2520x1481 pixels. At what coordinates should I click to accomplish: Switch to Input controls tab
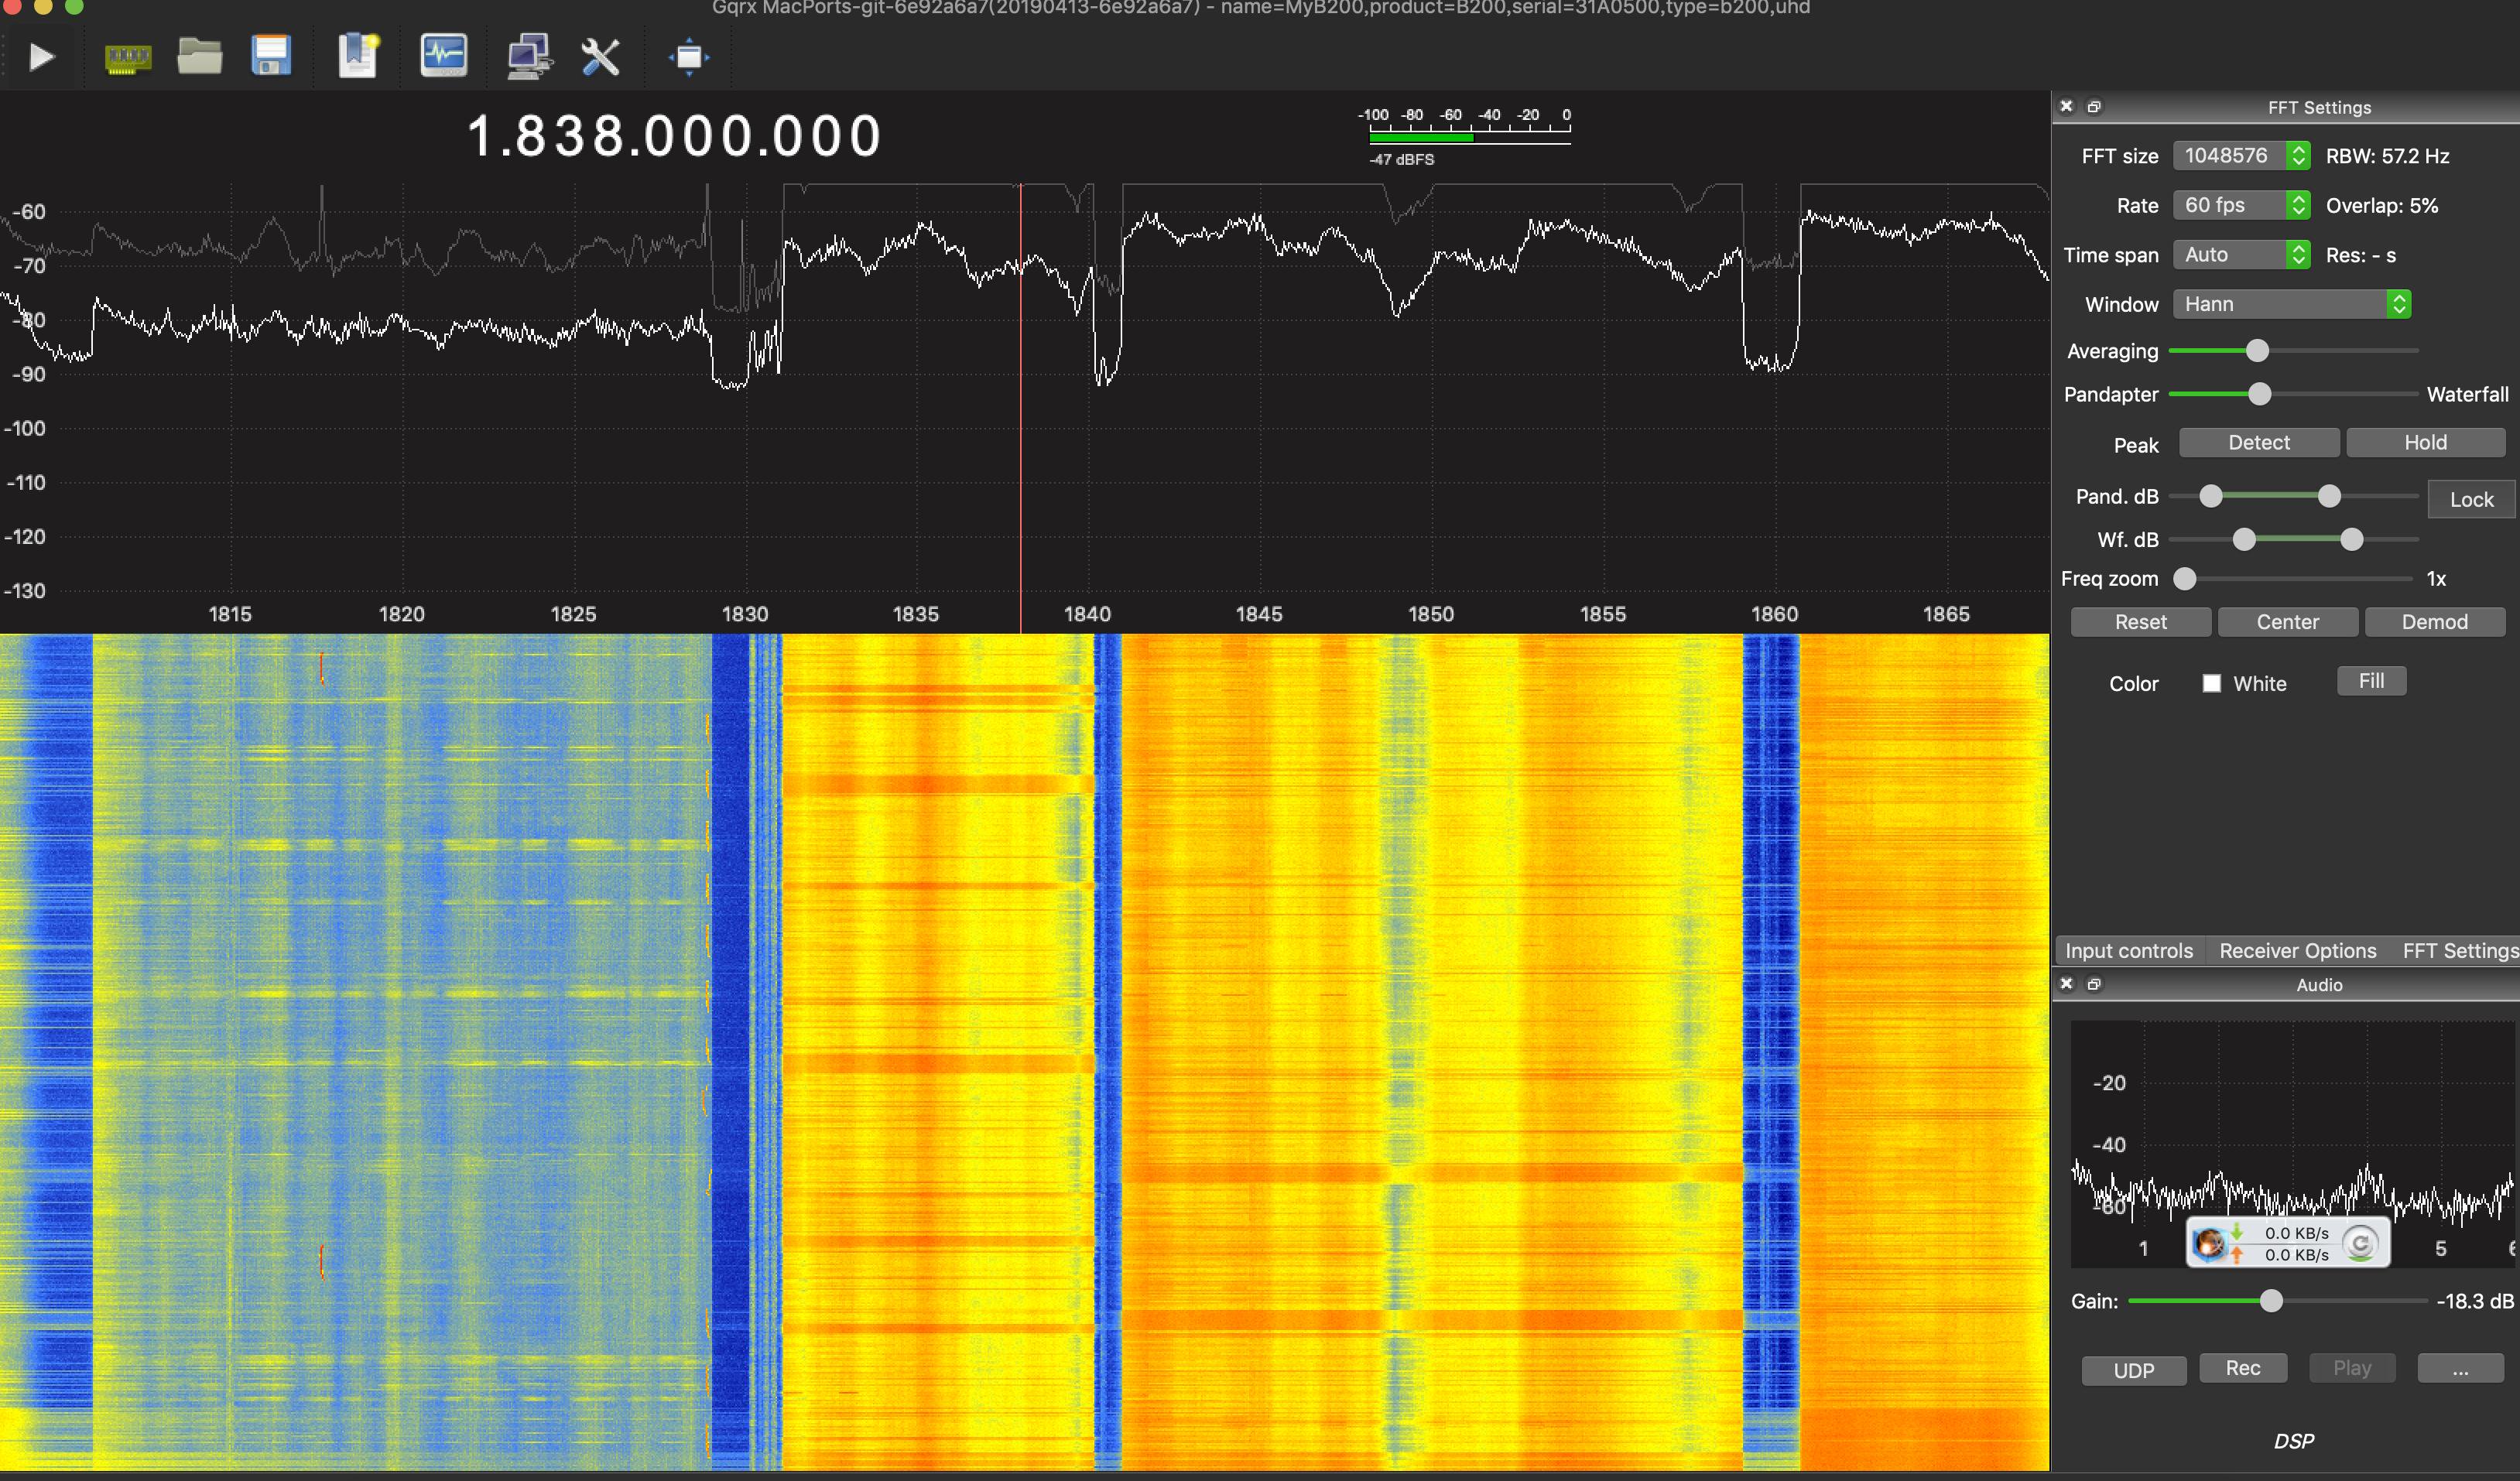(x=2128, y=950)
